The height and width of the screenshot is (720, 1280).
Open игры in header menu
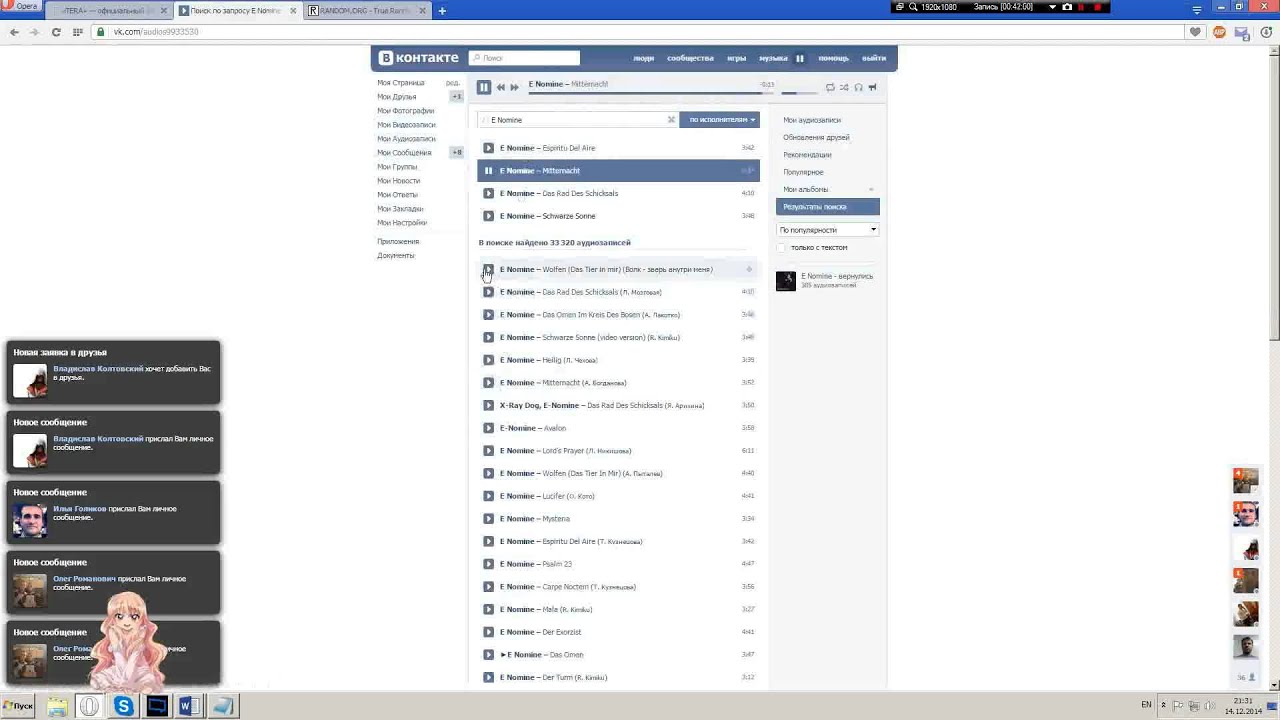click(x=737, y=58)
